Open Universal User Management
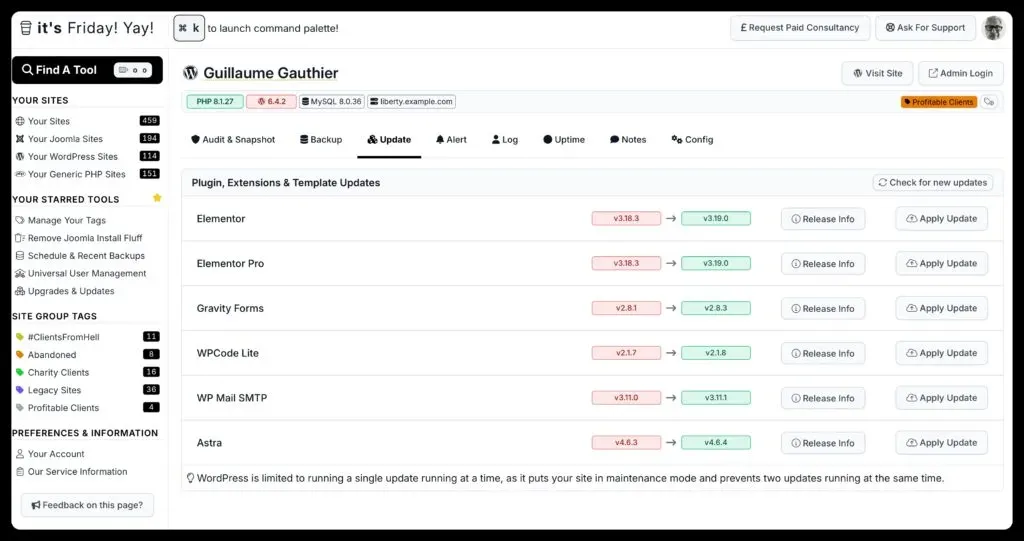The width and height of the screenshot is (1024, 541). coord(80,273)
